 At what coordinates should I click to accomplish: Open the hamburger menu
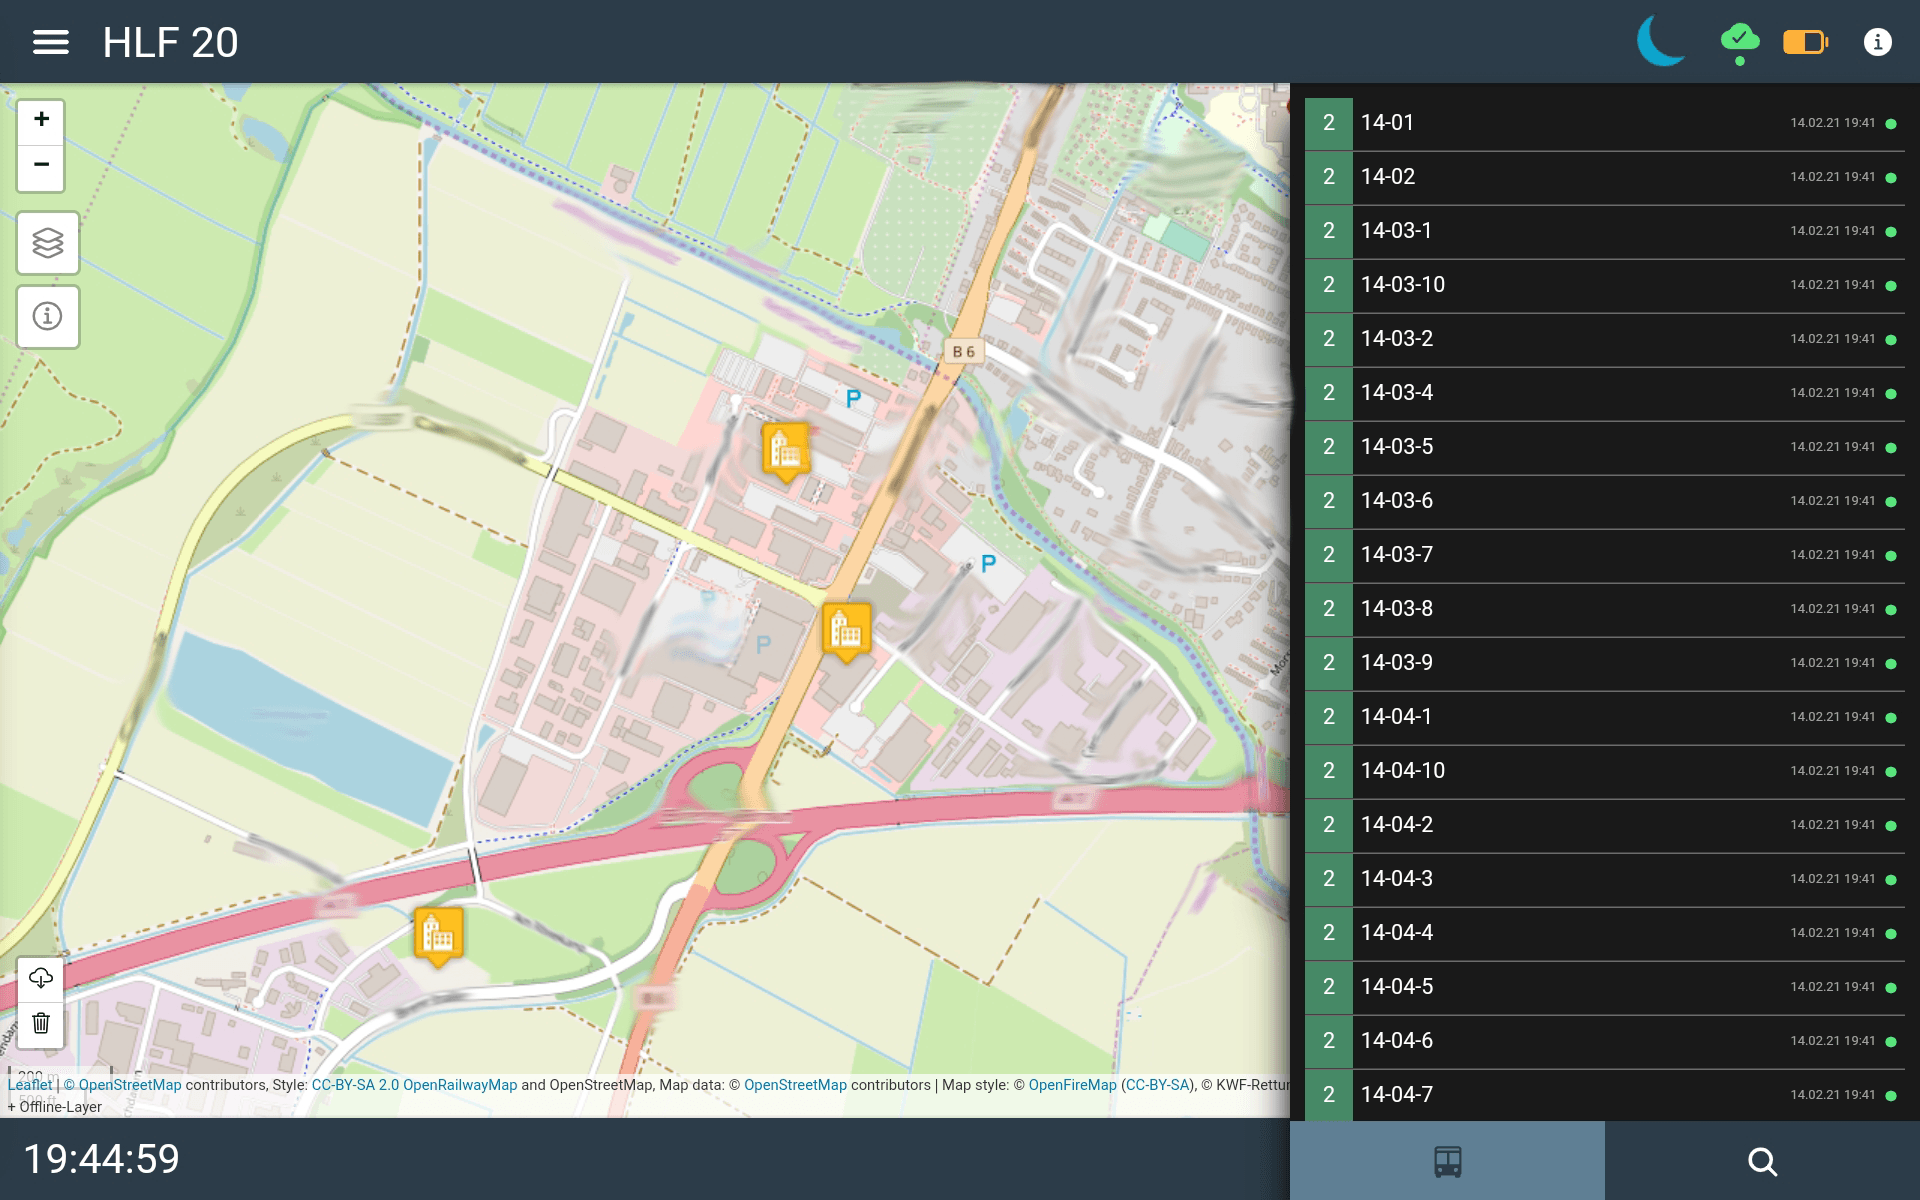coord(50,42)
